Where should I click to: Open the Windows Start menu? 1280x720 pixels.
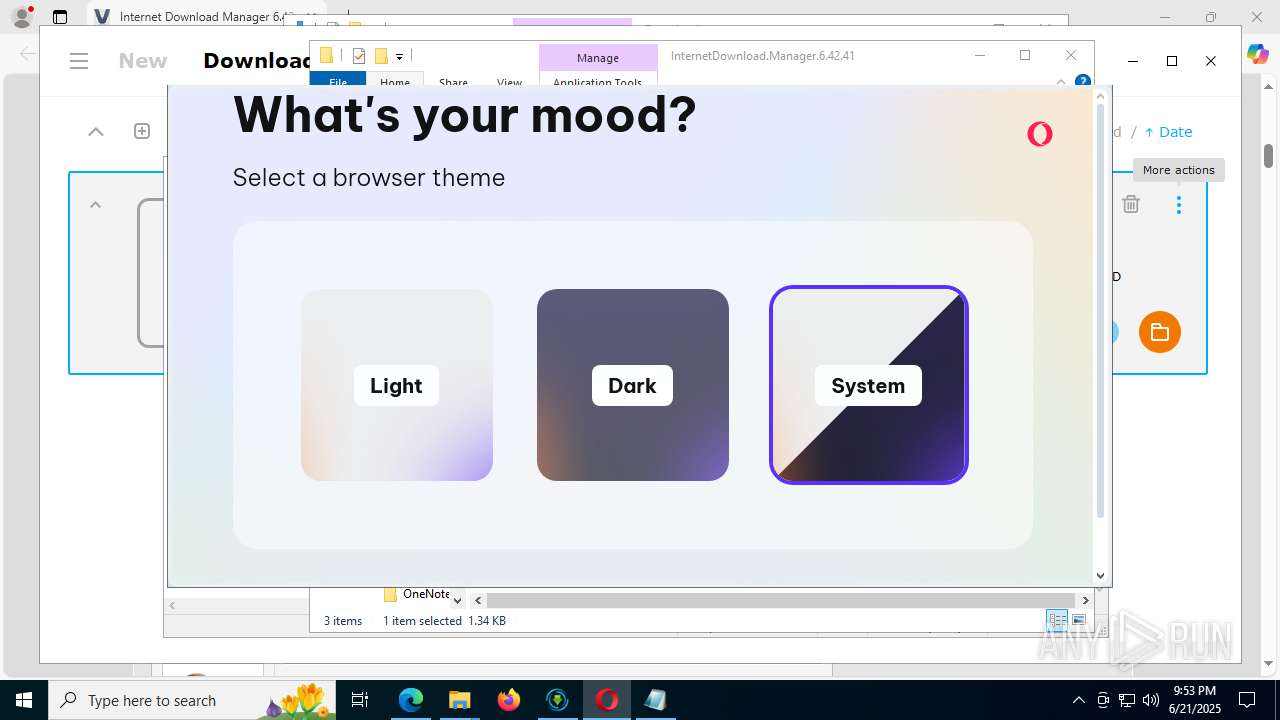coord(24,700)
